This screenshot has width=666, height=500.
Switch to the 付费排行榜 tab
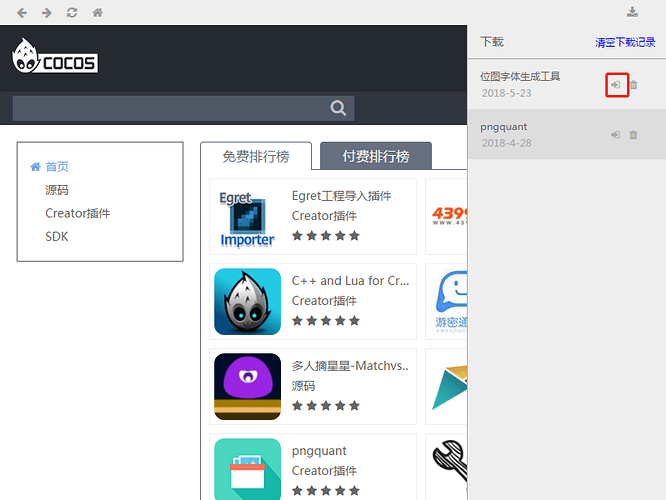pyautogui.click(x=376, y=156)
